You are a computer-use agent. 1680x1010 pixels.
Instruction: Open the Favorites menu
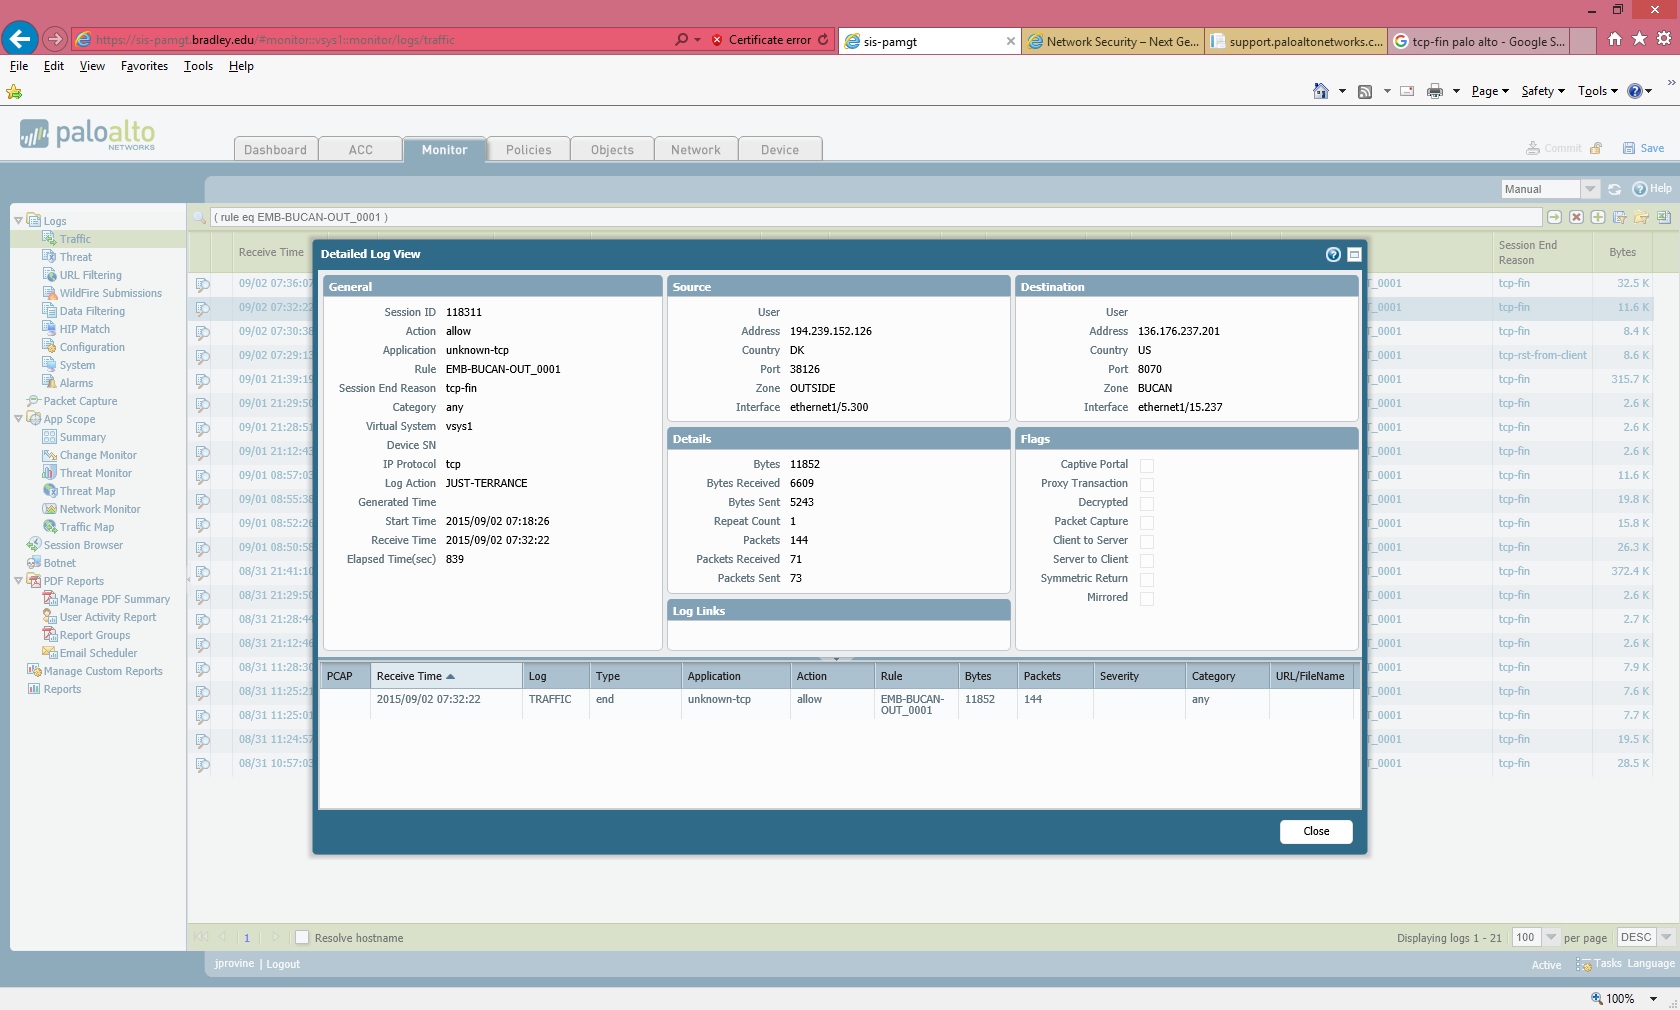tap(144, 66)
